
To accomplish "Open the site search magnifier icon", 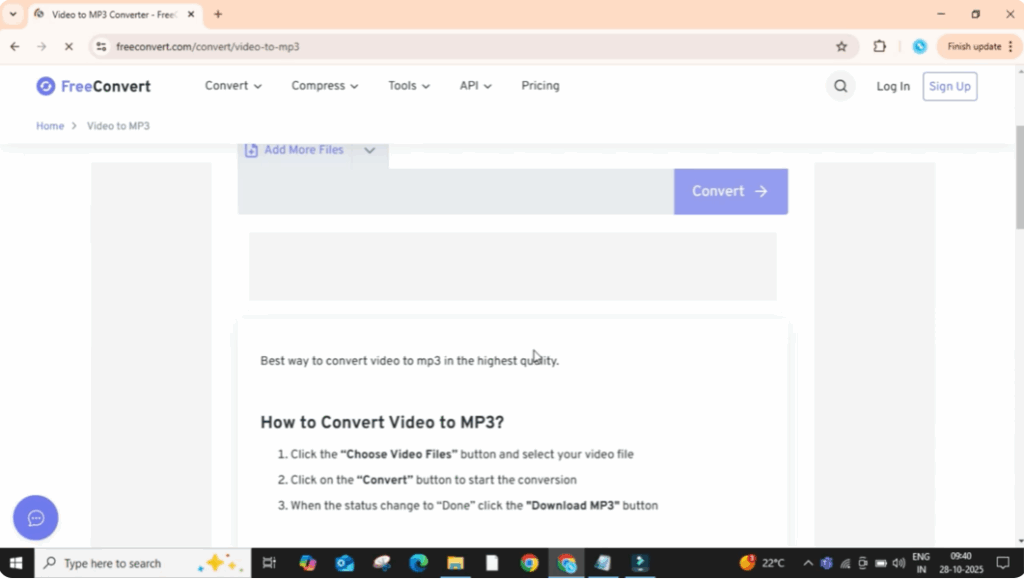I will (840, 86).
